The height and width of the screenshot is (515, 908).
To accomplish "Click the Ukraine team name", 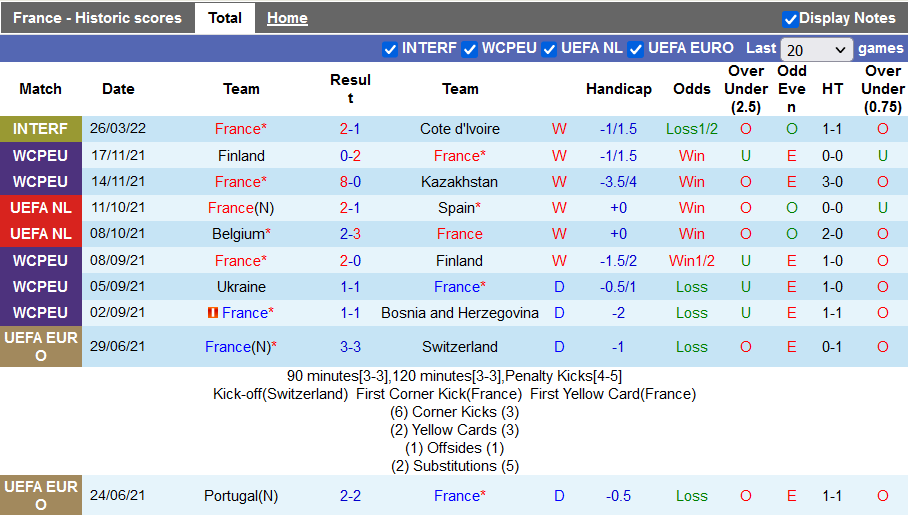I will (x=241, y=287).
